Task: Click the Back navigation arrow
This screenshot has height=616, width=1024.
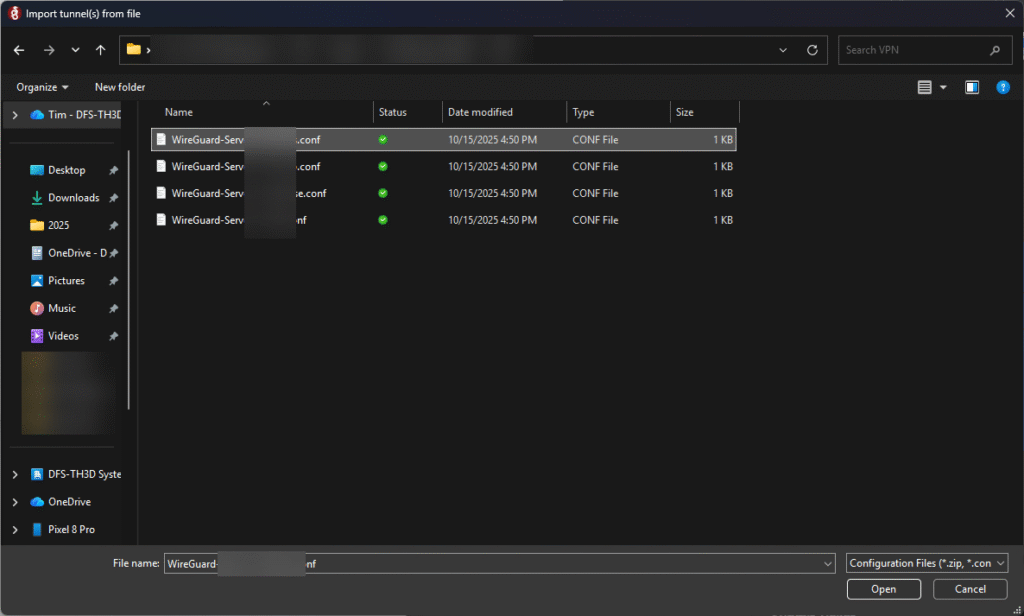Action: coord(19,50)
